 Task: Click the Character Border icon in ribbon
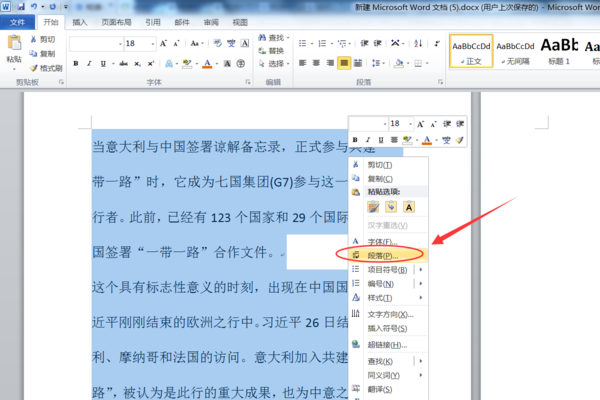pyautogui.click(x=245, y=44)
